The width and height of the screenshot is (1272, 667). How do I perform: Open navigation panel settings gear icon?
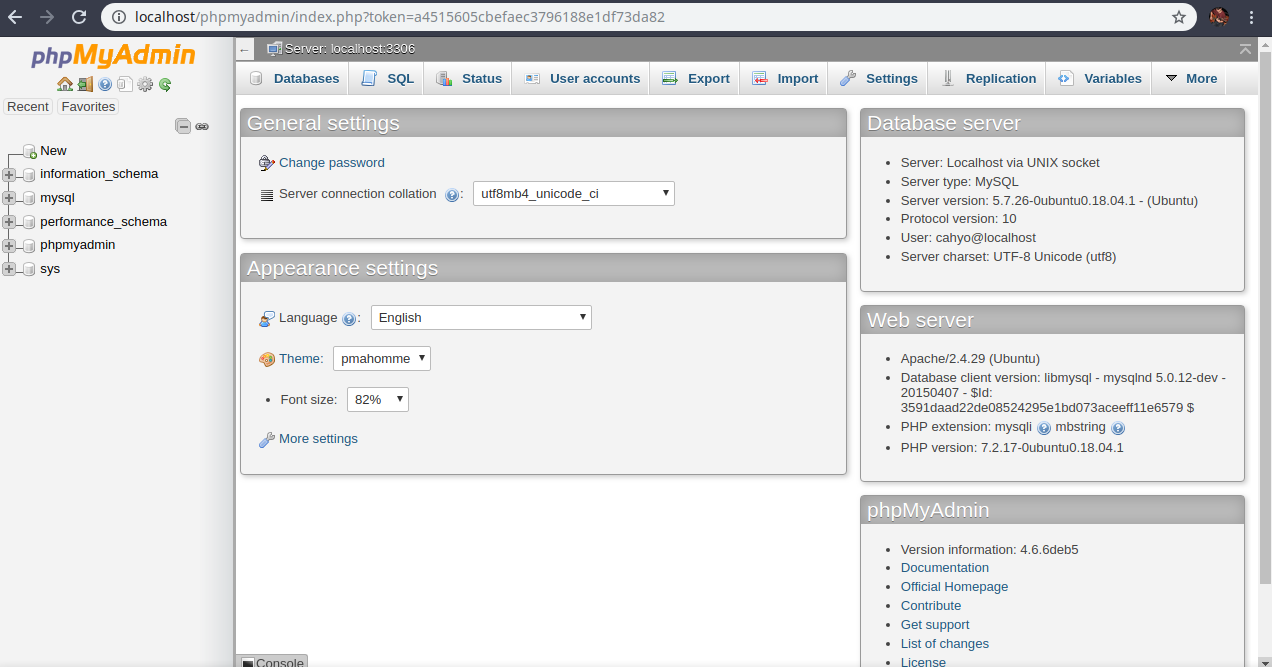pos(145,84)
